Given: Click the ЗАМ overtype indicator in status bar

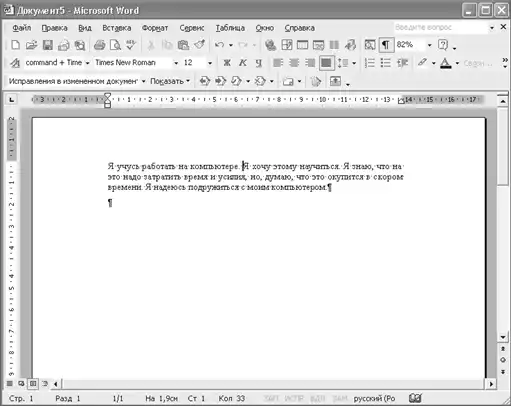Looking at the screenshot, I should point(340,398).
